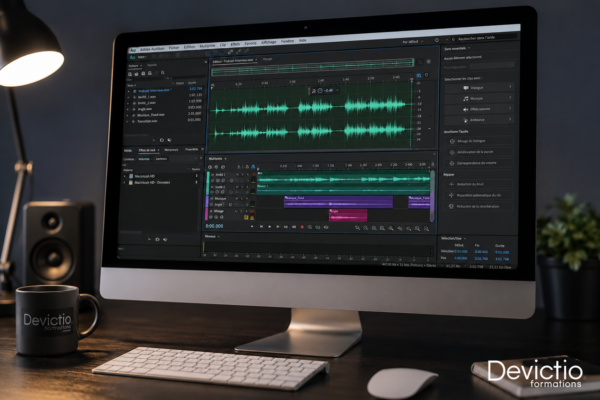
Task: Mute the Invité 1 track with M
Action: [237, 175]
